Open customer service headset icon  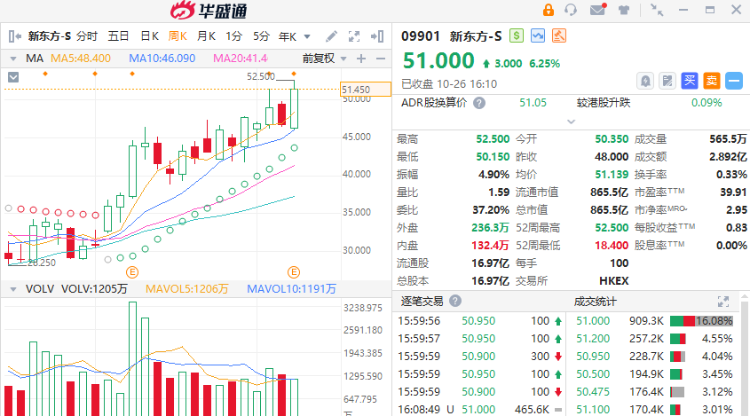570,10
